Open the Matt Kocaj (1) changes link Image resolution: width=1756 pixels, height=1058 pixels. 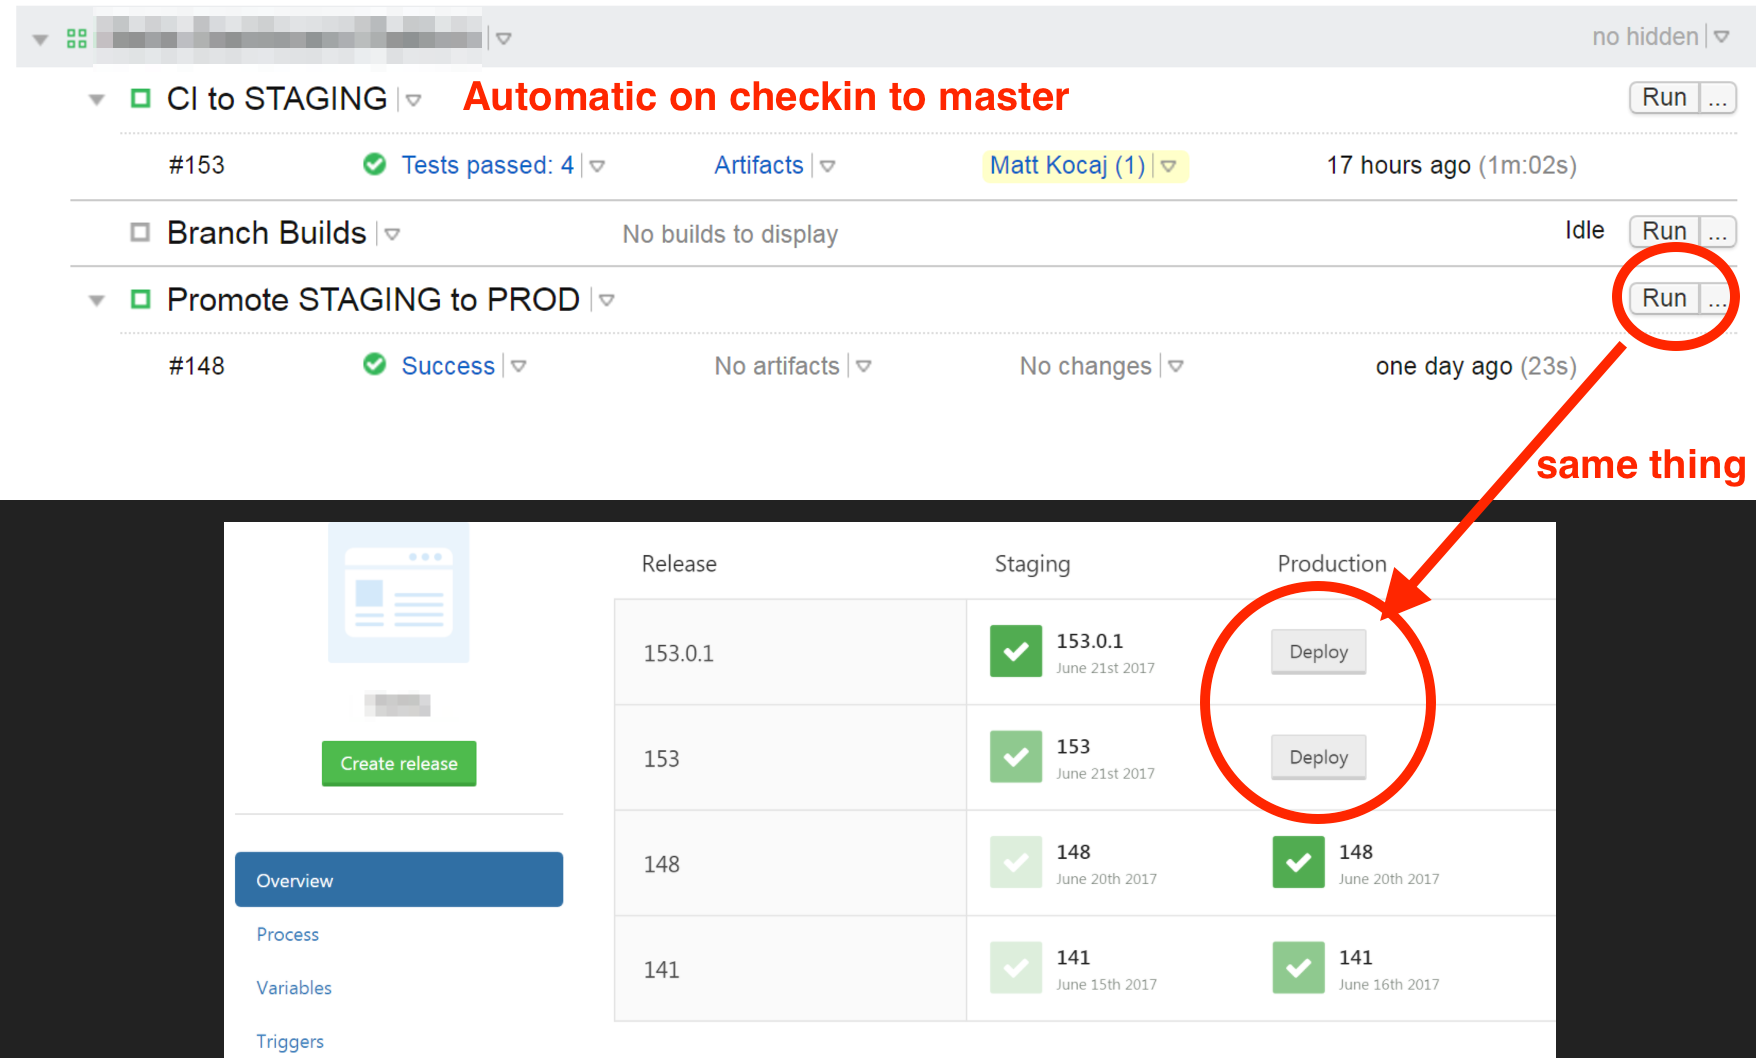point(1066,166)
